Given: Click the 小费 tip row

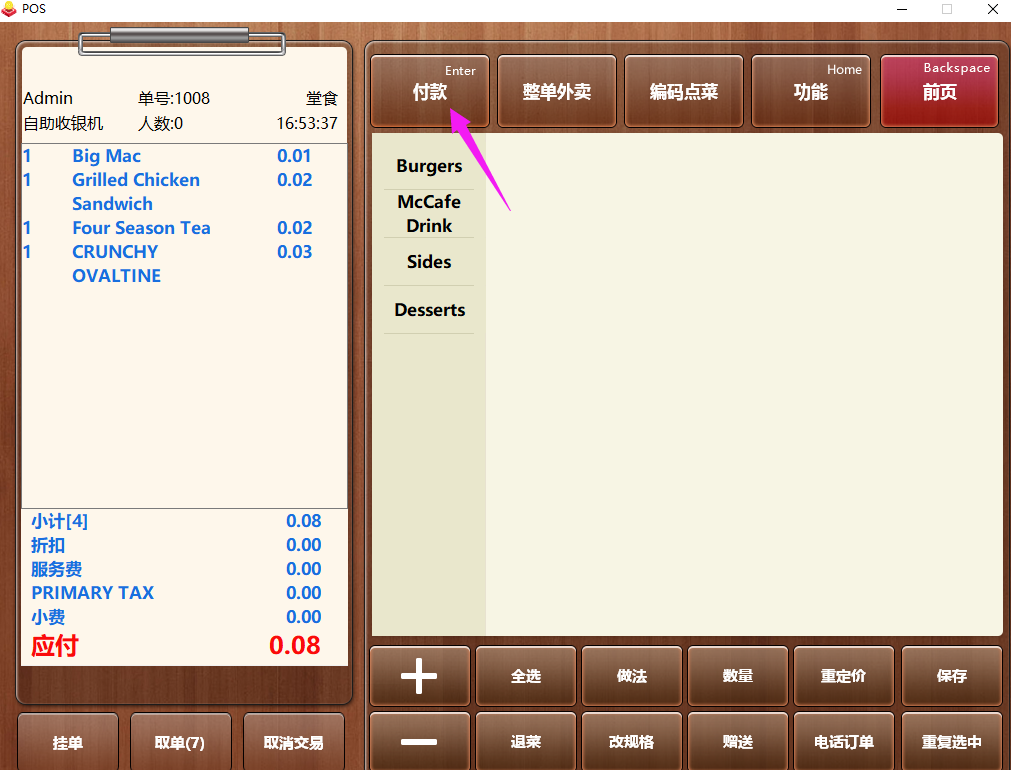Looking at the screenshot, I should coord(184,617).
